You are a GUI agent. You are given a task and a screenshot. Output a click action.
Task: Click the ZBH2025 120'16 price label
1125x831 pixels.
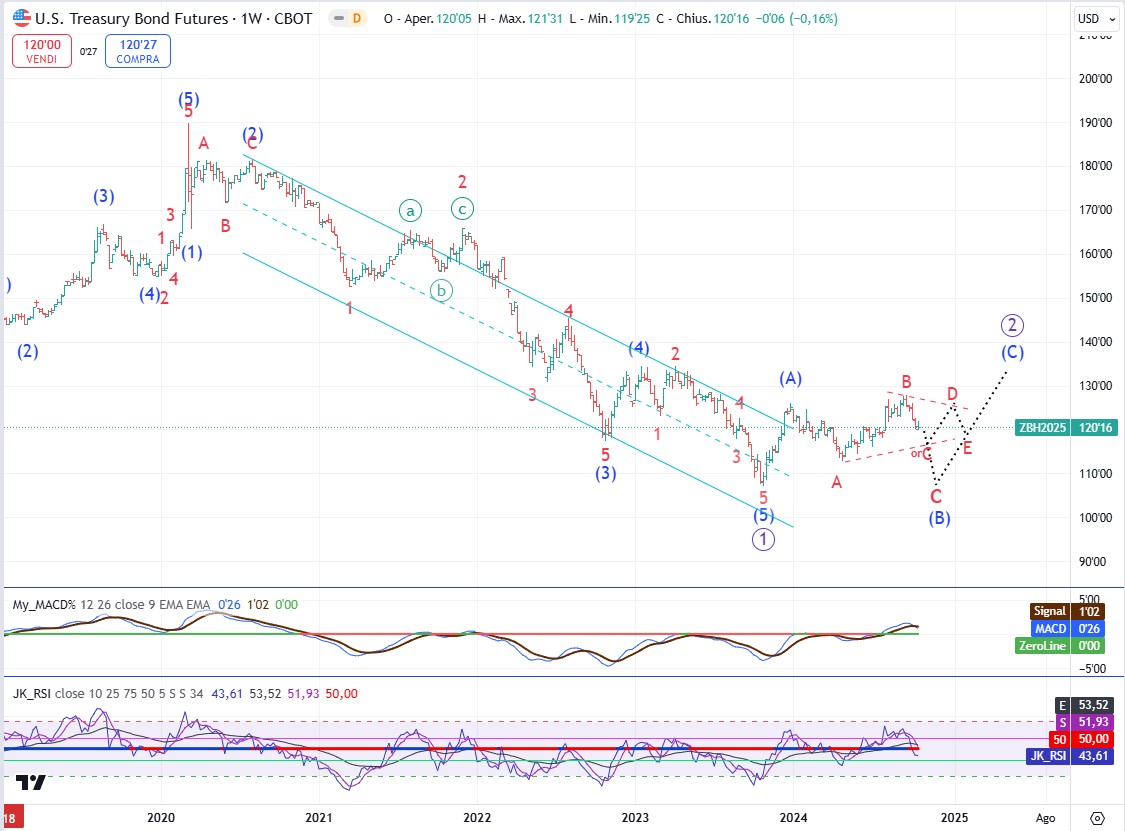(1066, 428)
